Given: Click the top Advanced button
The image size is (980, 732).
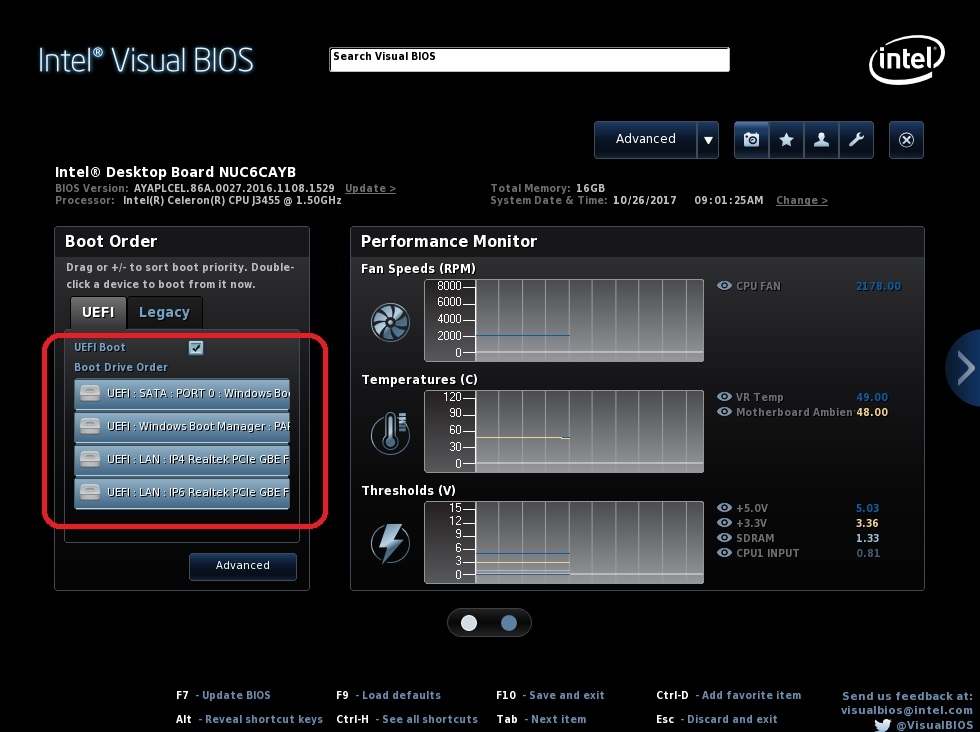Looking at the screenshot, I should coord(646,139).
